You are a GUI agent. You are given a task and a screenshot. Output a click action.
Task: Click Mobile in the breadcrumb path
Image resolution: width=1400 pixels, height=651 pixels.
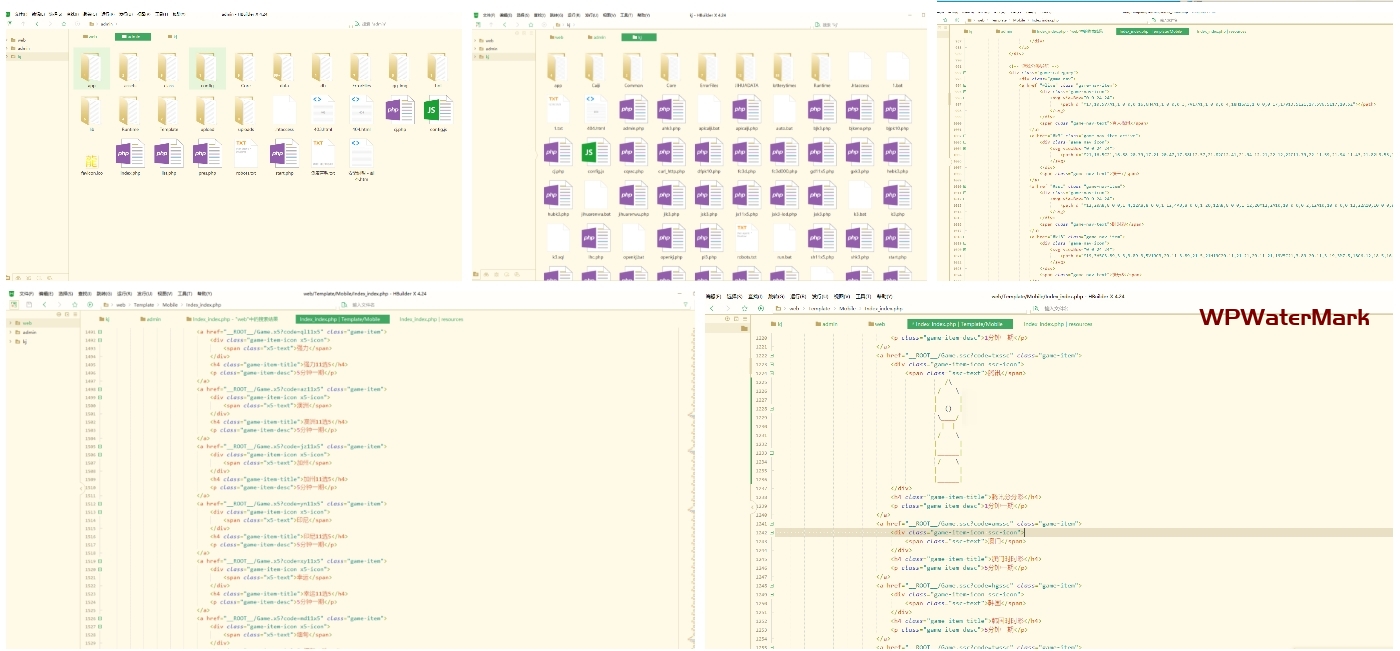coord(170,304)
